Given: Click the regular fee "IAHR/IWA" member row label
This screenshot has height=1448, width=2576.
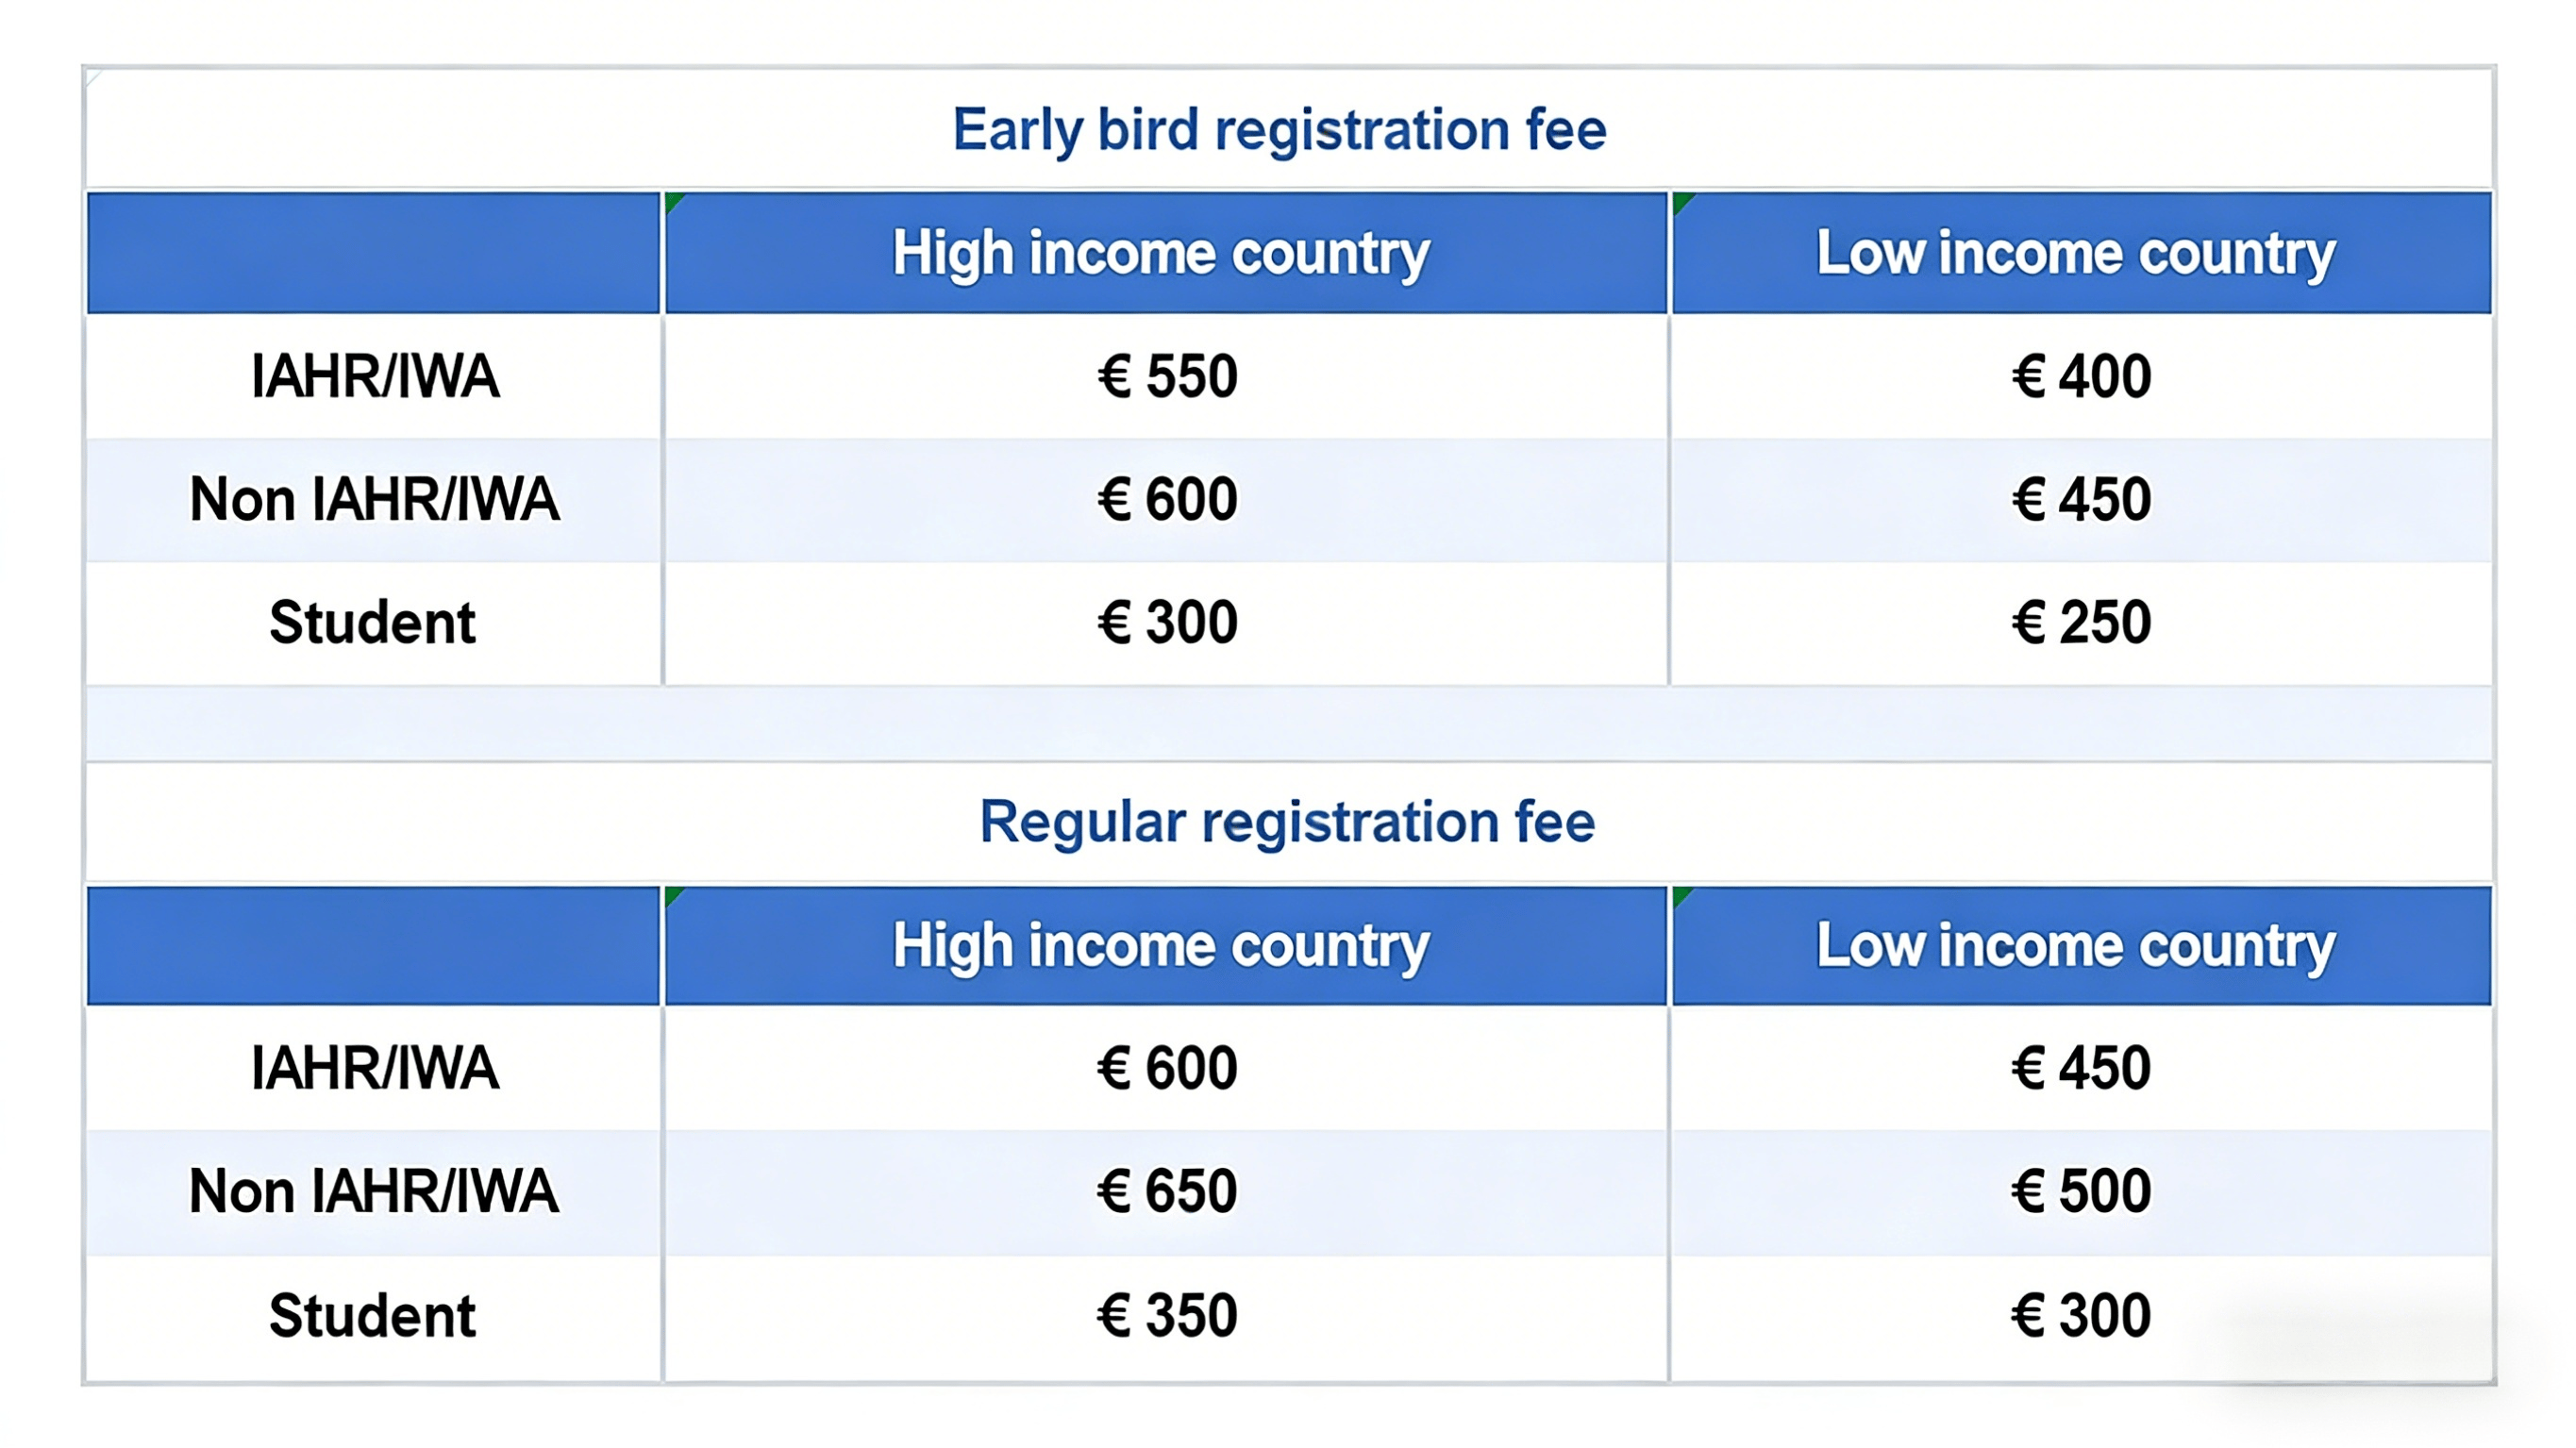Looking at the screenshot, I should point(374,1069).
